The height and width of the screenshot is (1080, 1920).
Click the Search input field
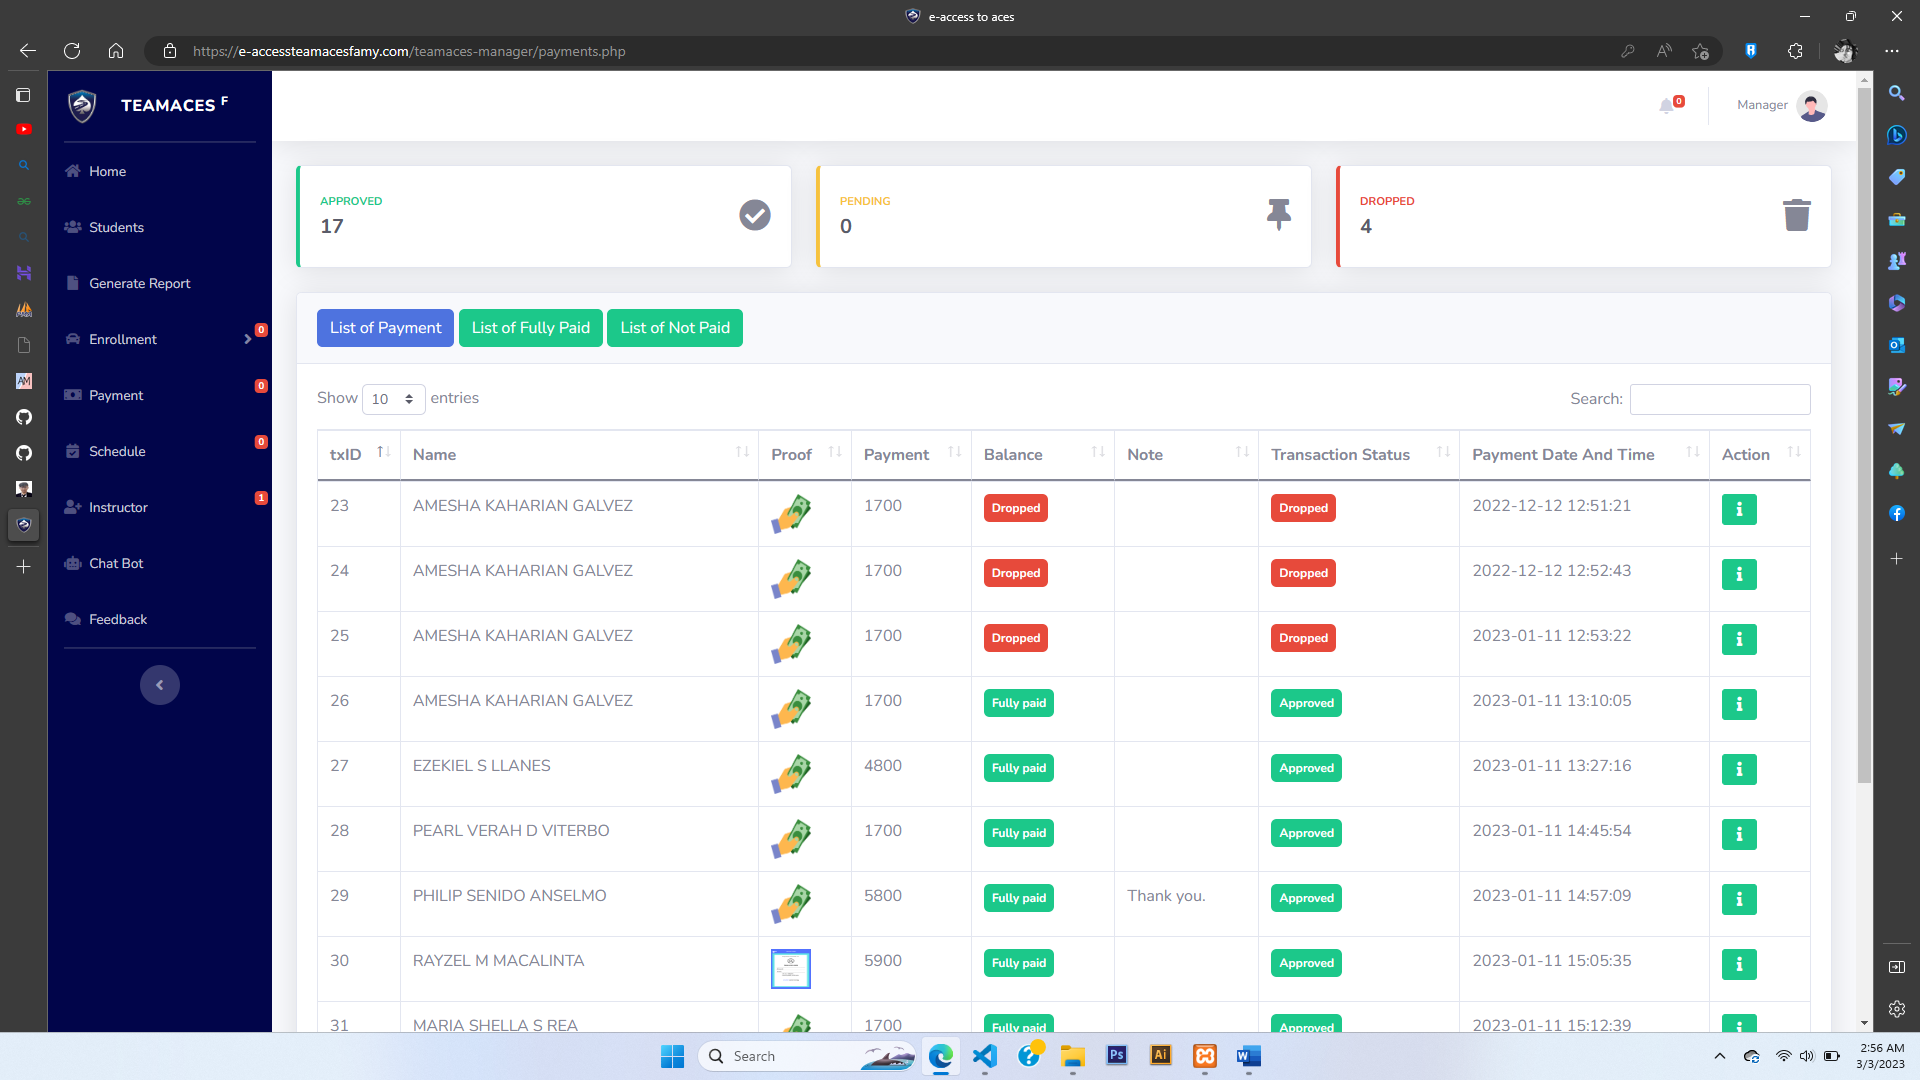[x=1719, y=399]
